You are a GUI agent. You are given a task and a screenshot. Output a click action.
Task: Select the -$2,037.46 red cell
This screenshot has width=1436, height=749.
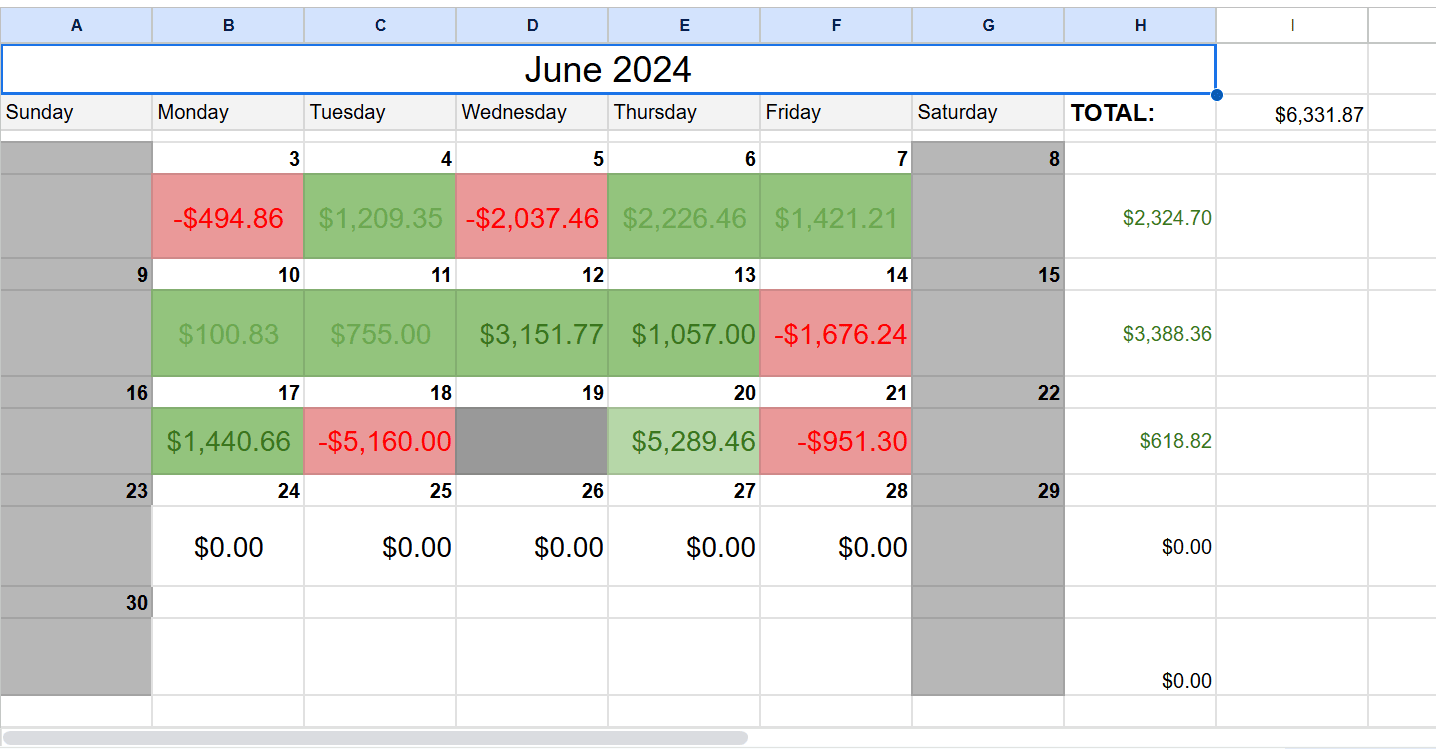tap(532, 217)
